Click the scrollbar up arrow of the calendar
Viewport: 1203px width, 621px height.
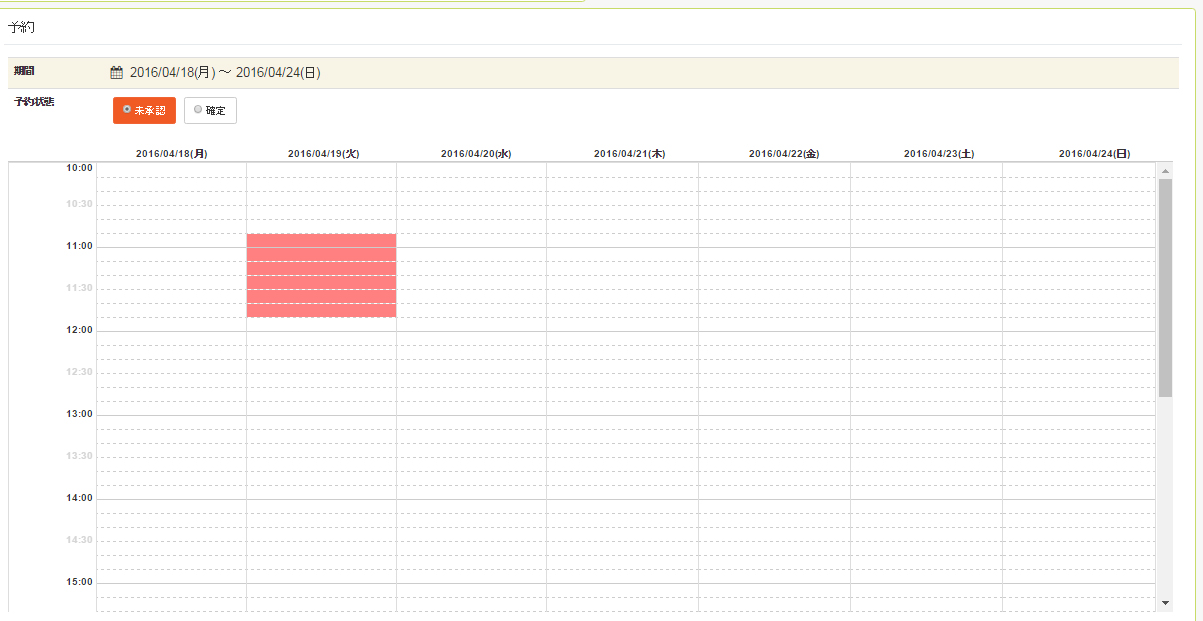1165,171
